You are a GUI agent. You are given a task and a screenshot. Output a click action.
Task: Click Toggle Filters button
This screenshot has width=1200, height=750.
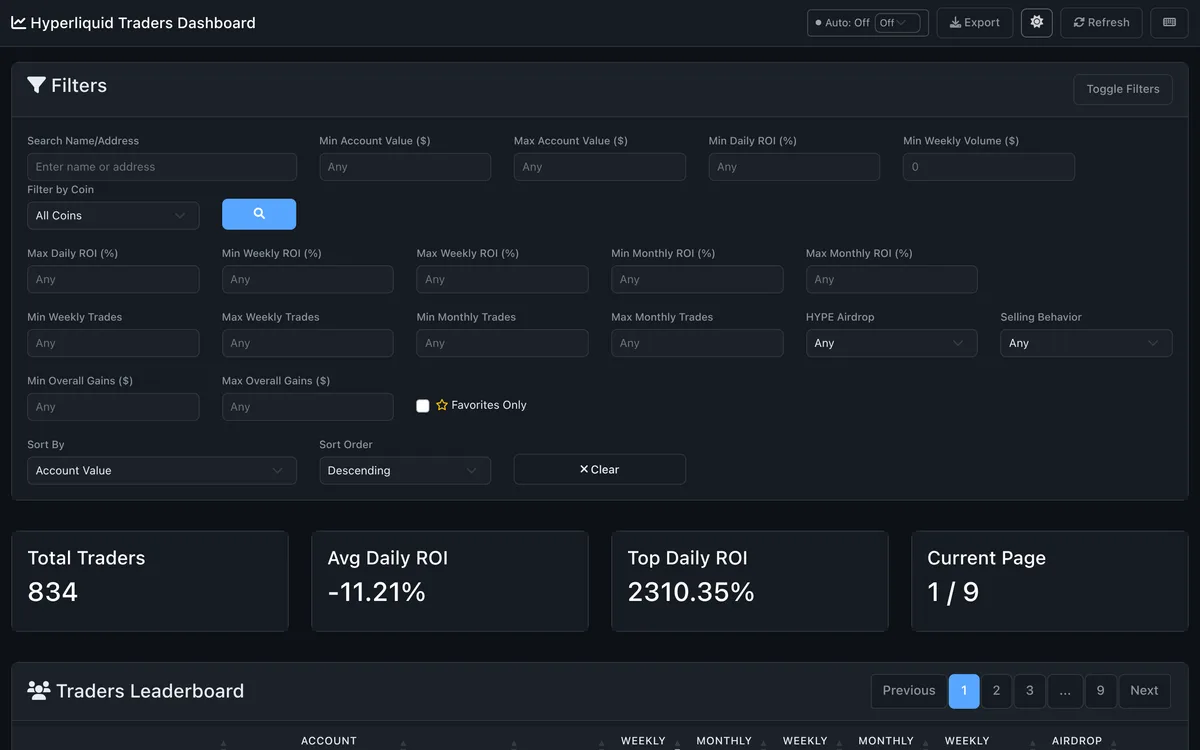(1123, 89)
